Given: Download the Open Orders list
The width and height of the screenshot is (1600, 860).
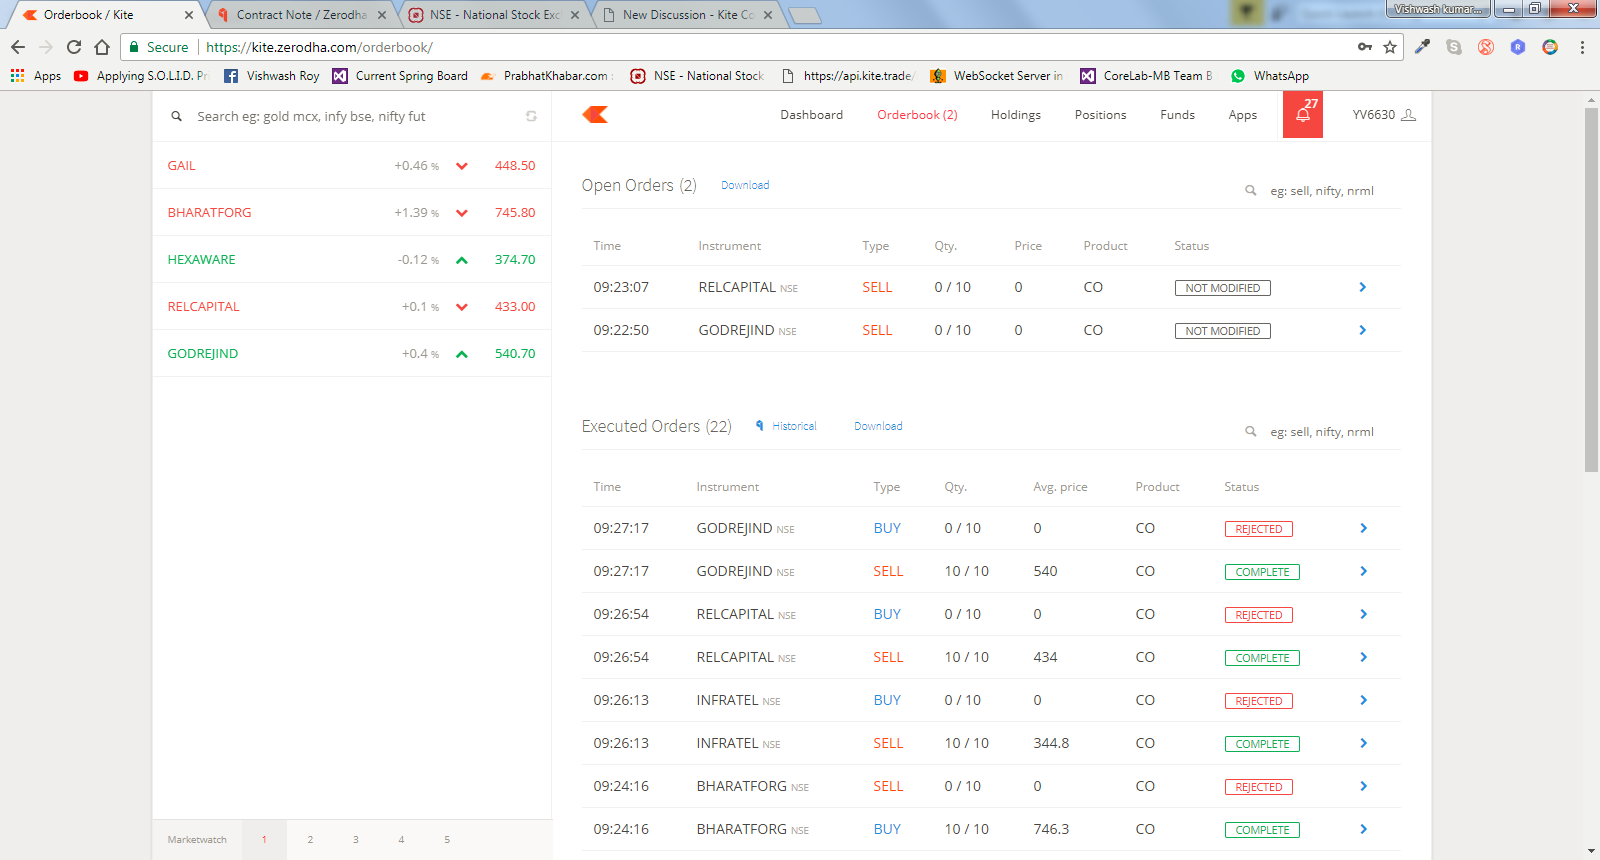Looking at the screenshot, I should [745, 185].
